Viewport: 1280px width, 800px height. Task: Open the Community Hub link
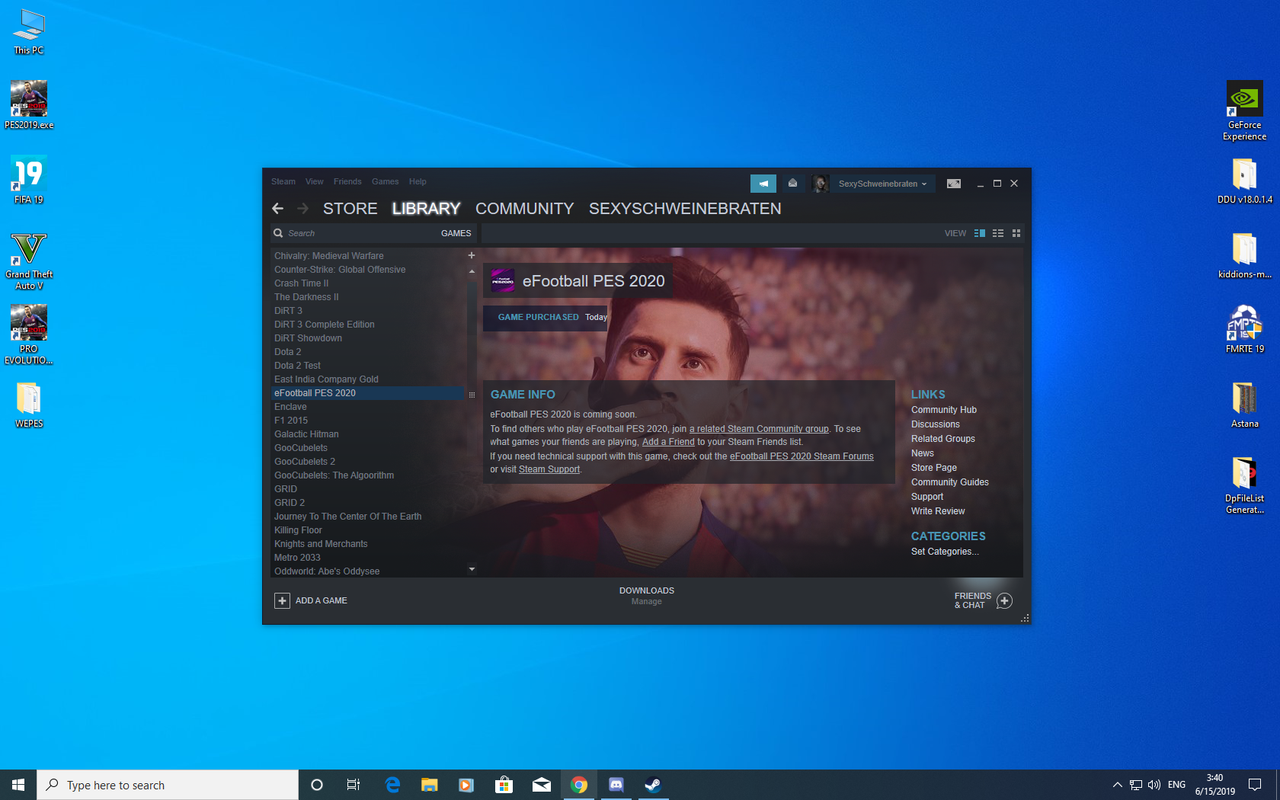(943, 409)
